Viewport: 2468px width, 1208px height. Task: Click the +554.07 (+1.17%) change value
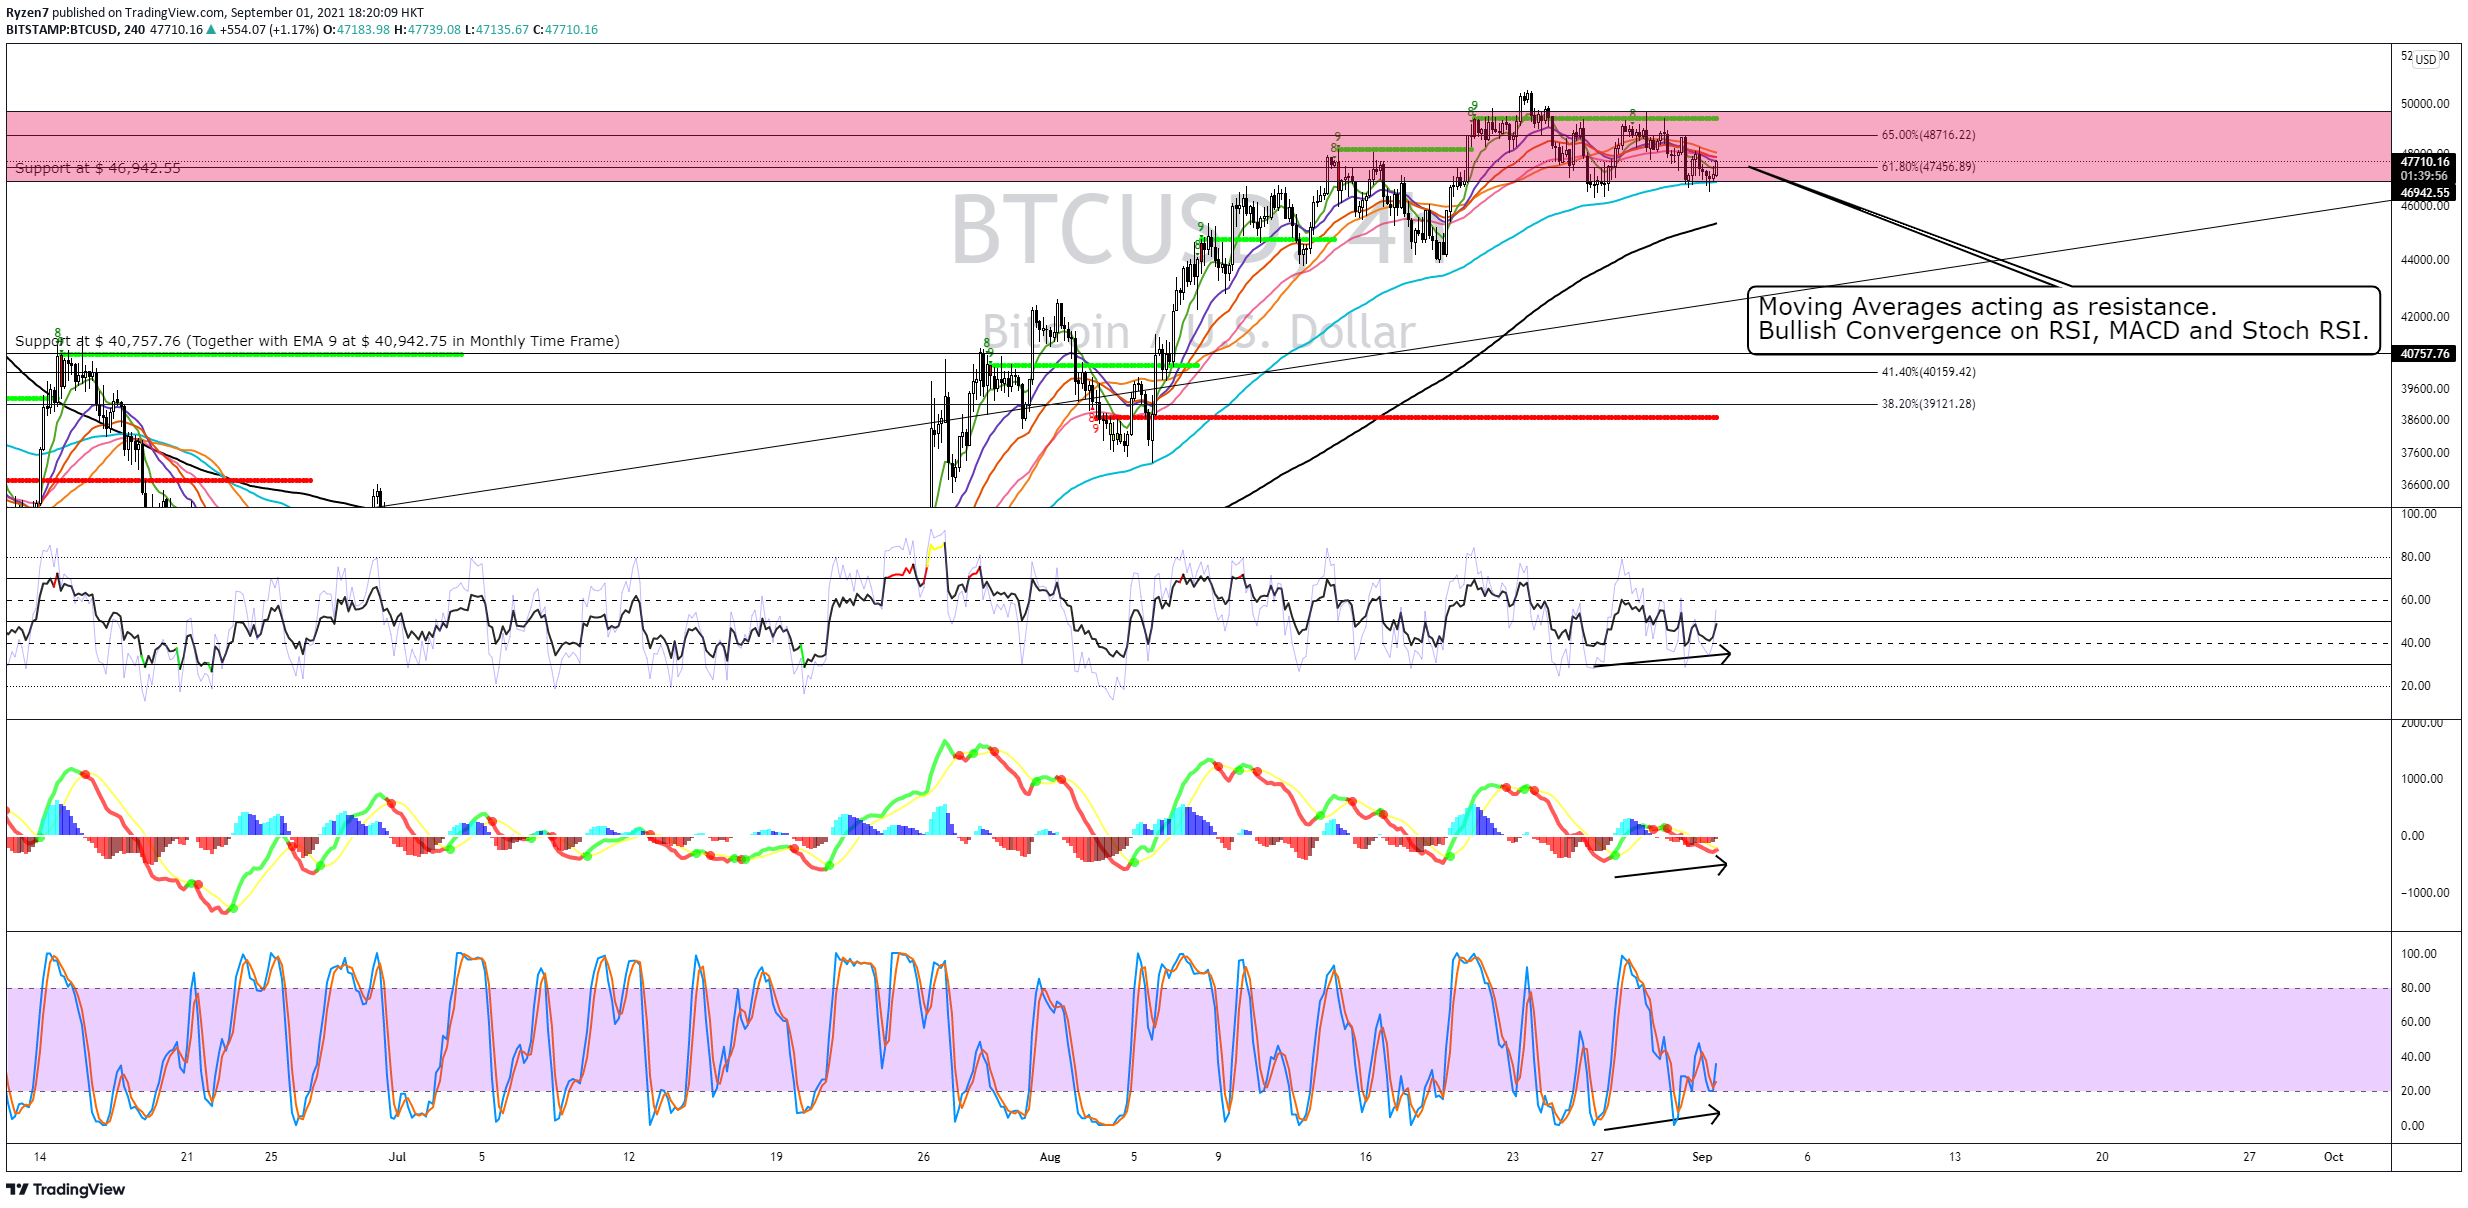click(270, 30)
